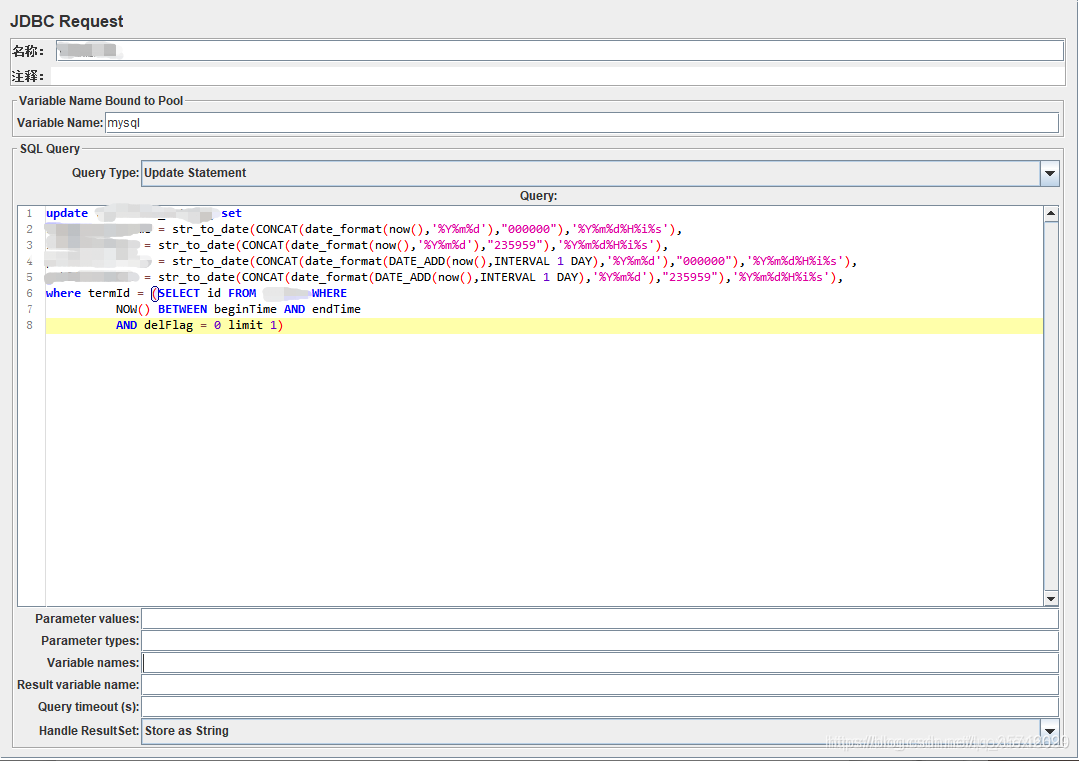Viewport: 1079px width, 761px height.
Task: Focus the Variable Name field containing mysql
Action: pos(581,122)
